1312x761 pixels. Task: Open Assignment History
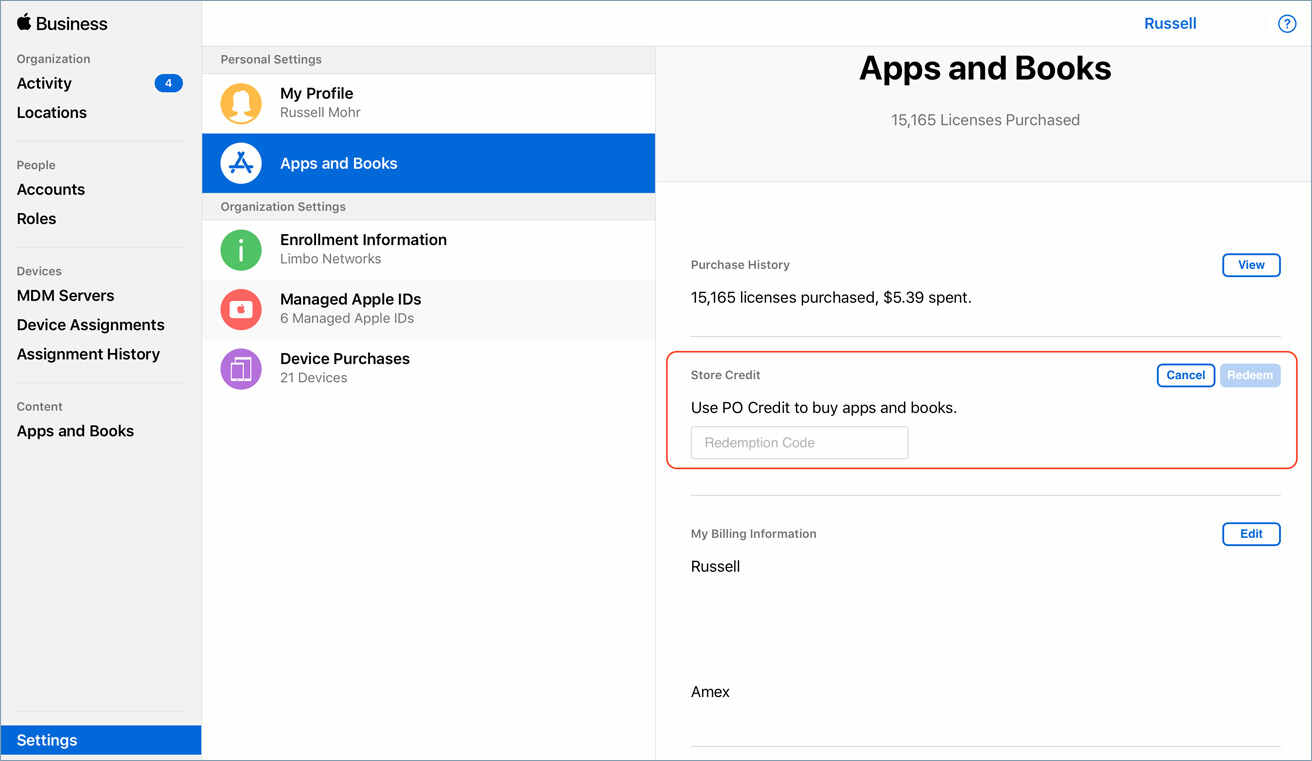88,353
